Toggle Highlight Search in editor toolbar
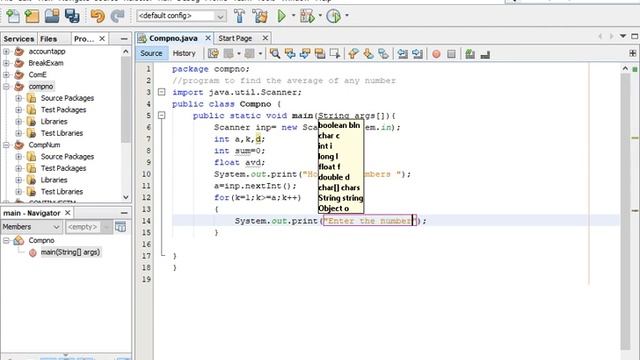 [320, 53]
